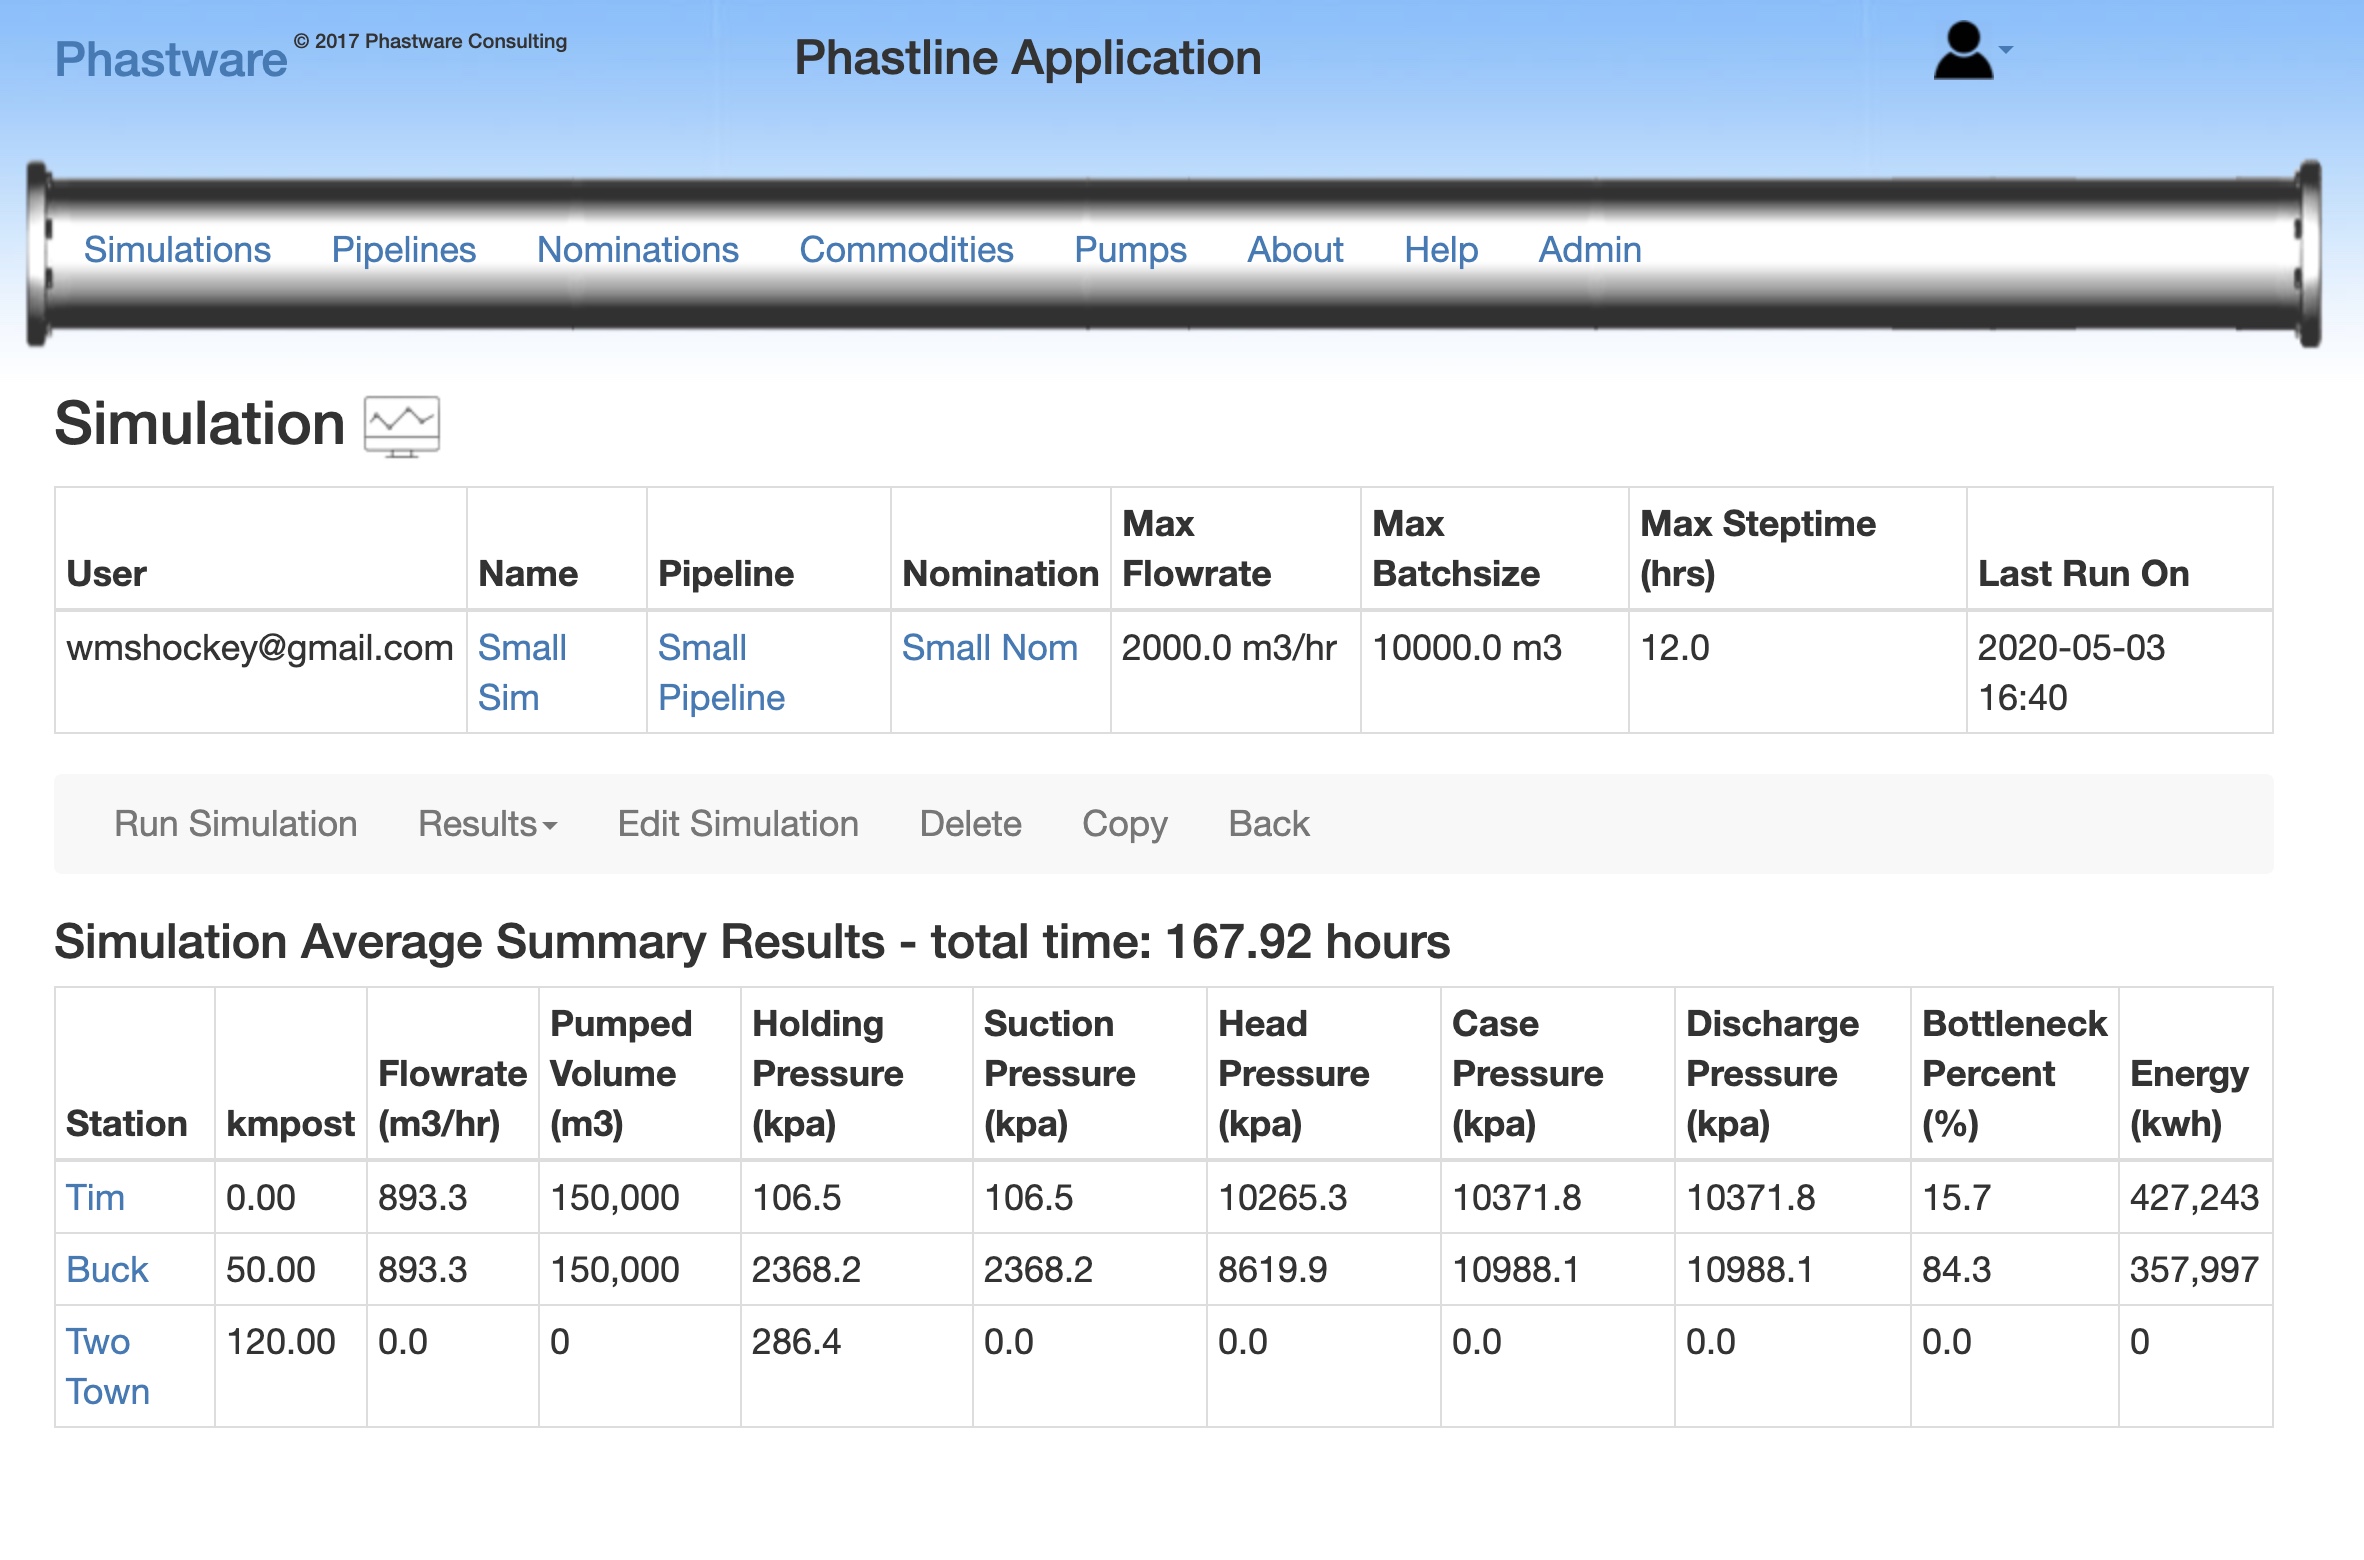Open the Pumps menu item

(1130, 250)
